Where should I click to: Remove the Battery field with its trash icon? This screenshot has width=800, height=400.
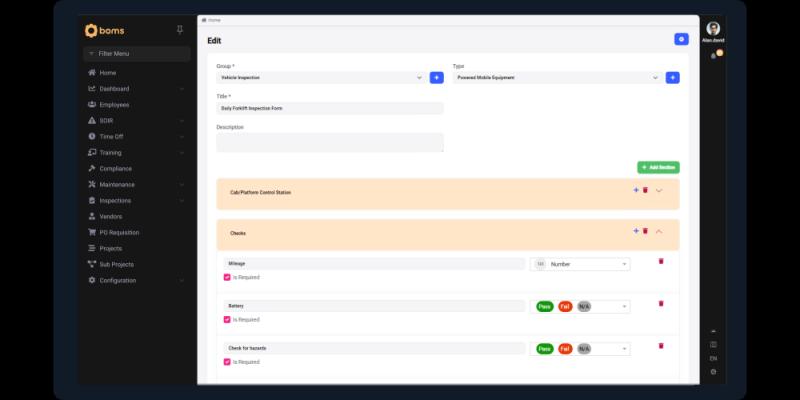(660, 304)
